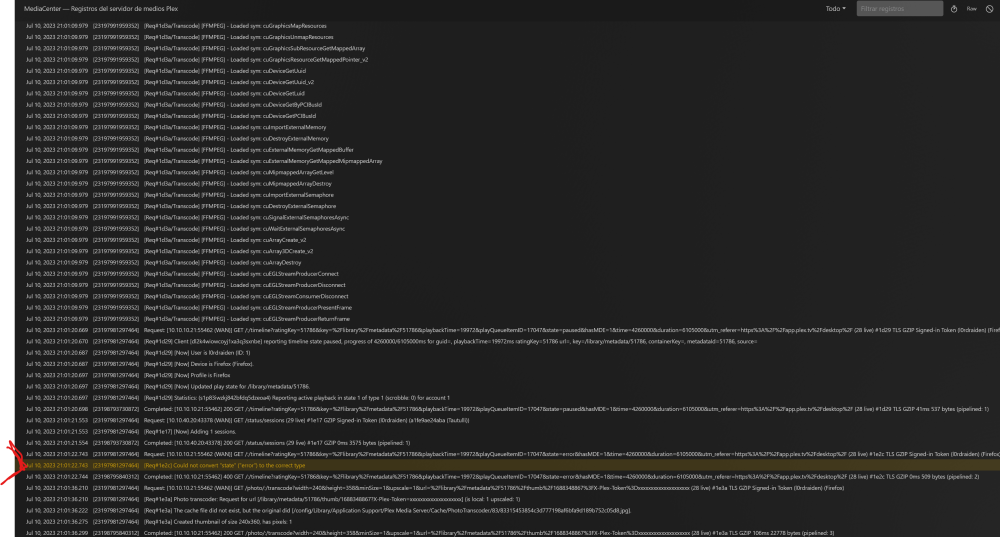Select log line Loaded sym: cuDestroyExternalMemory
Screen dimensions: 1000x537
coord(177,138)
